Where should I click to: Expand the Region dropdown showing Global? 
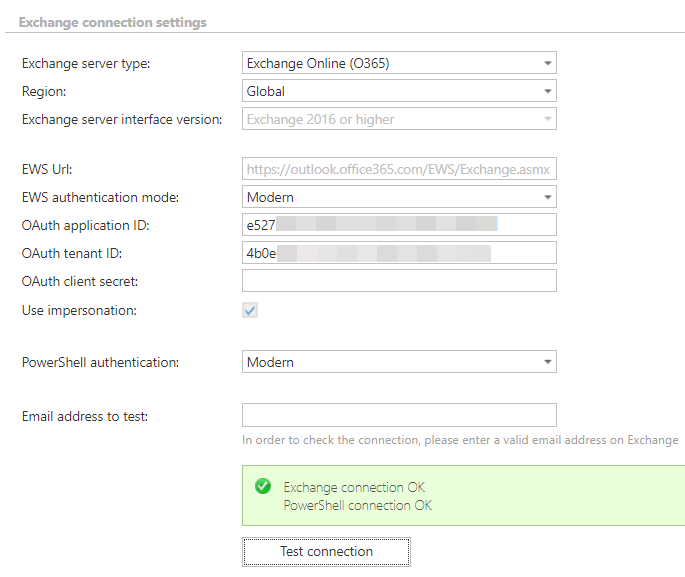pyautogui.click(x=399, y=92)
